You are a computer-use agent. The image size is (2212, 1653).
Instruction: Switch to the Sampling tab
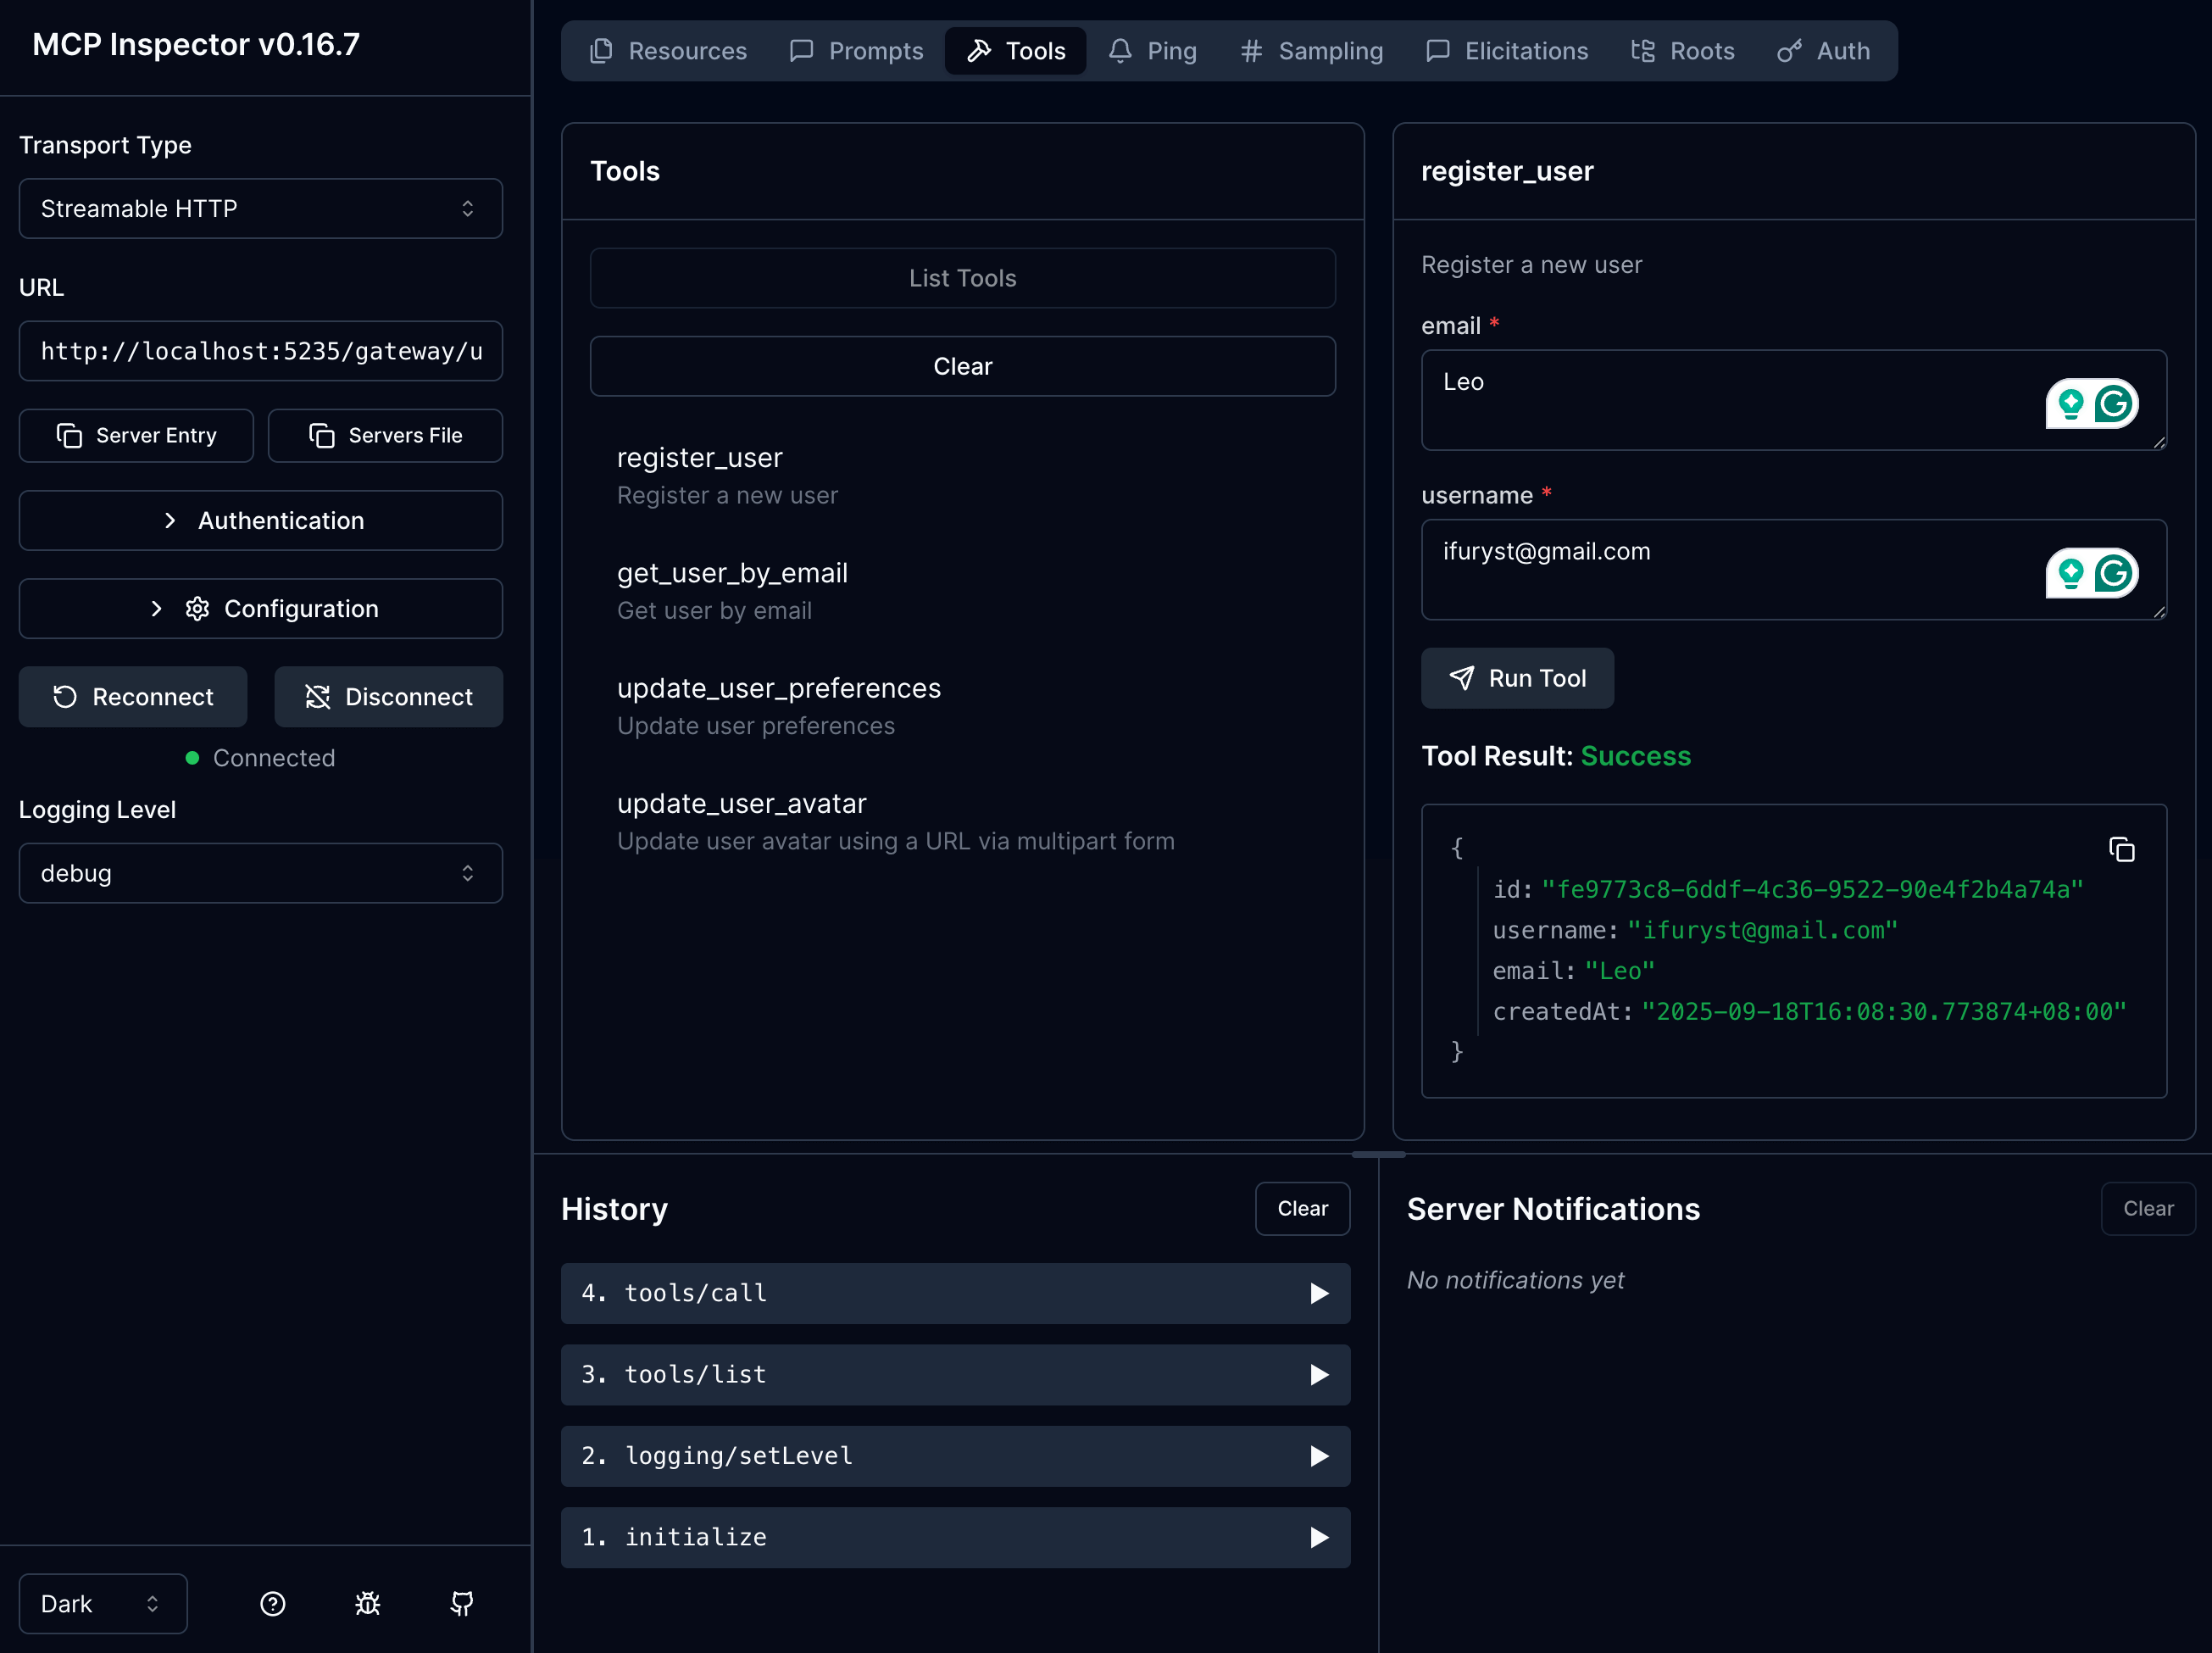1311,51
